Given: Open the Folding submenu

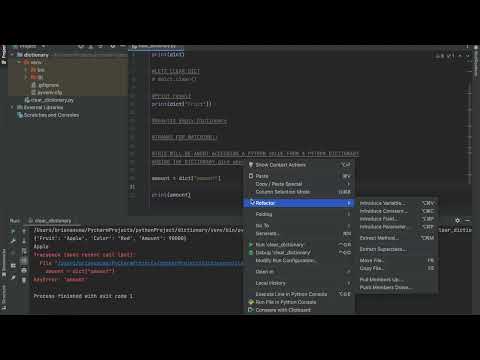Looking at the screenshot, I should [299, 214].
